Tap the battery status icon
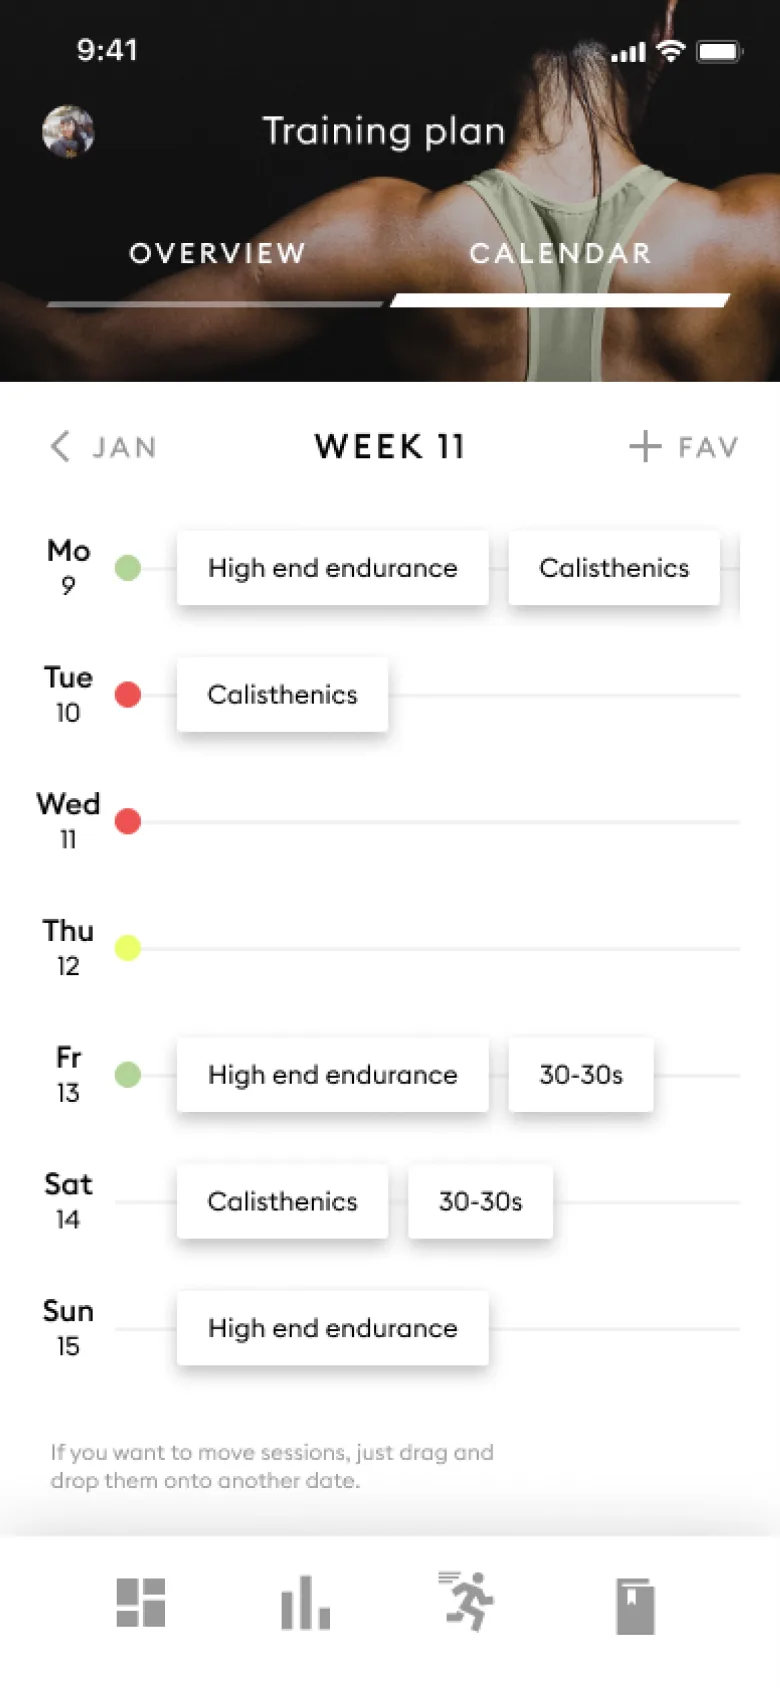Screen dimensions: 780x1688 click(719, 51)
